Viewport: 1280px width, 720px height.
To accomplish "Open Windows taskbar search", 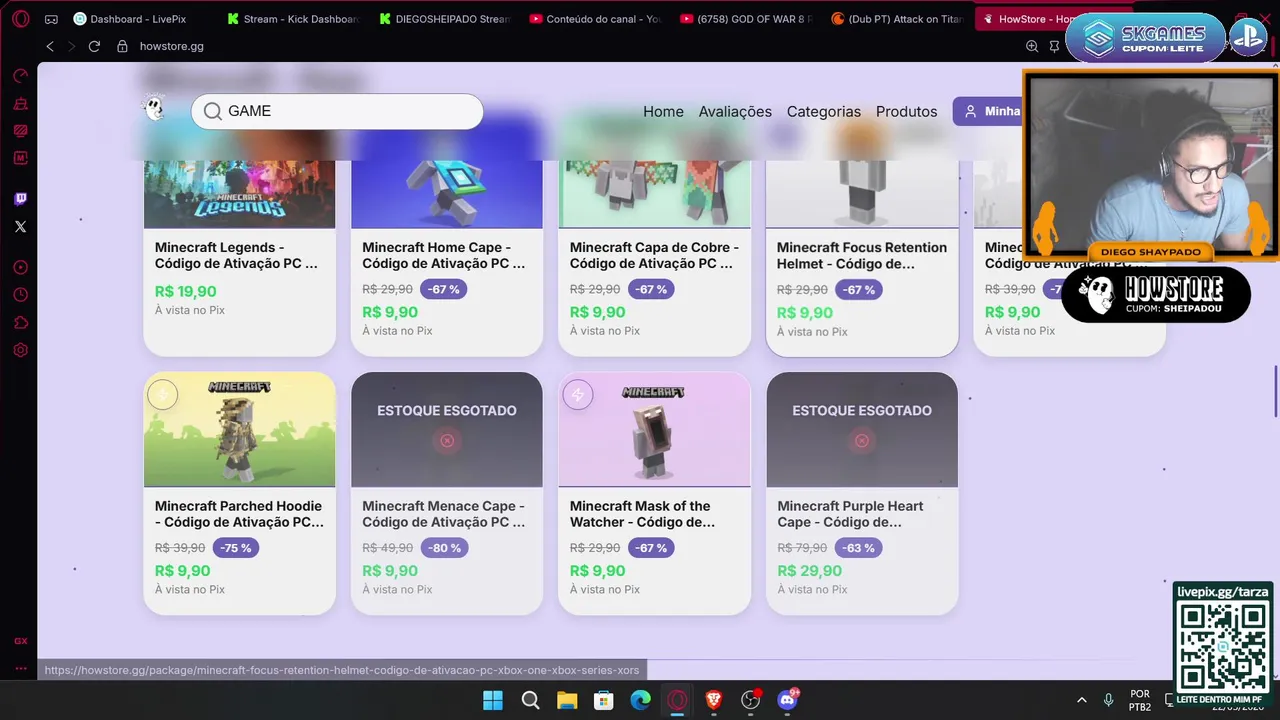I will [x=530, y=700].
